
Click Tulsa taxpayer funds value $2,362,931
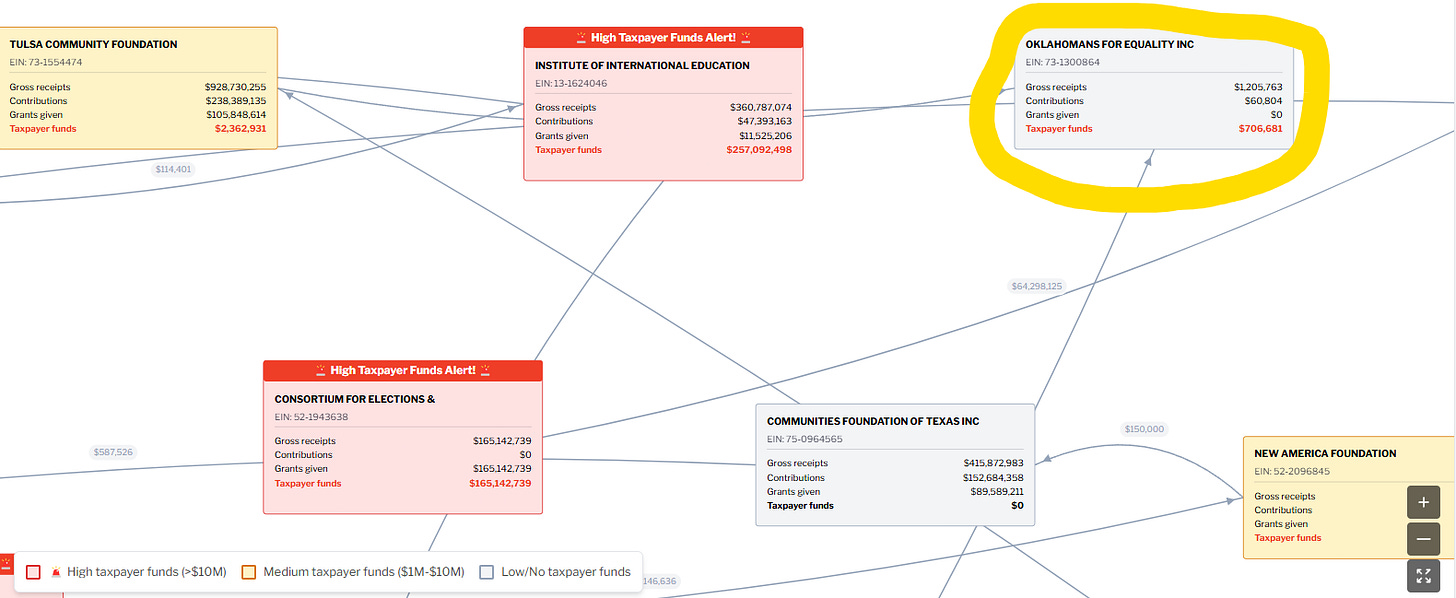pyautogui.click(x=240, y=128)
